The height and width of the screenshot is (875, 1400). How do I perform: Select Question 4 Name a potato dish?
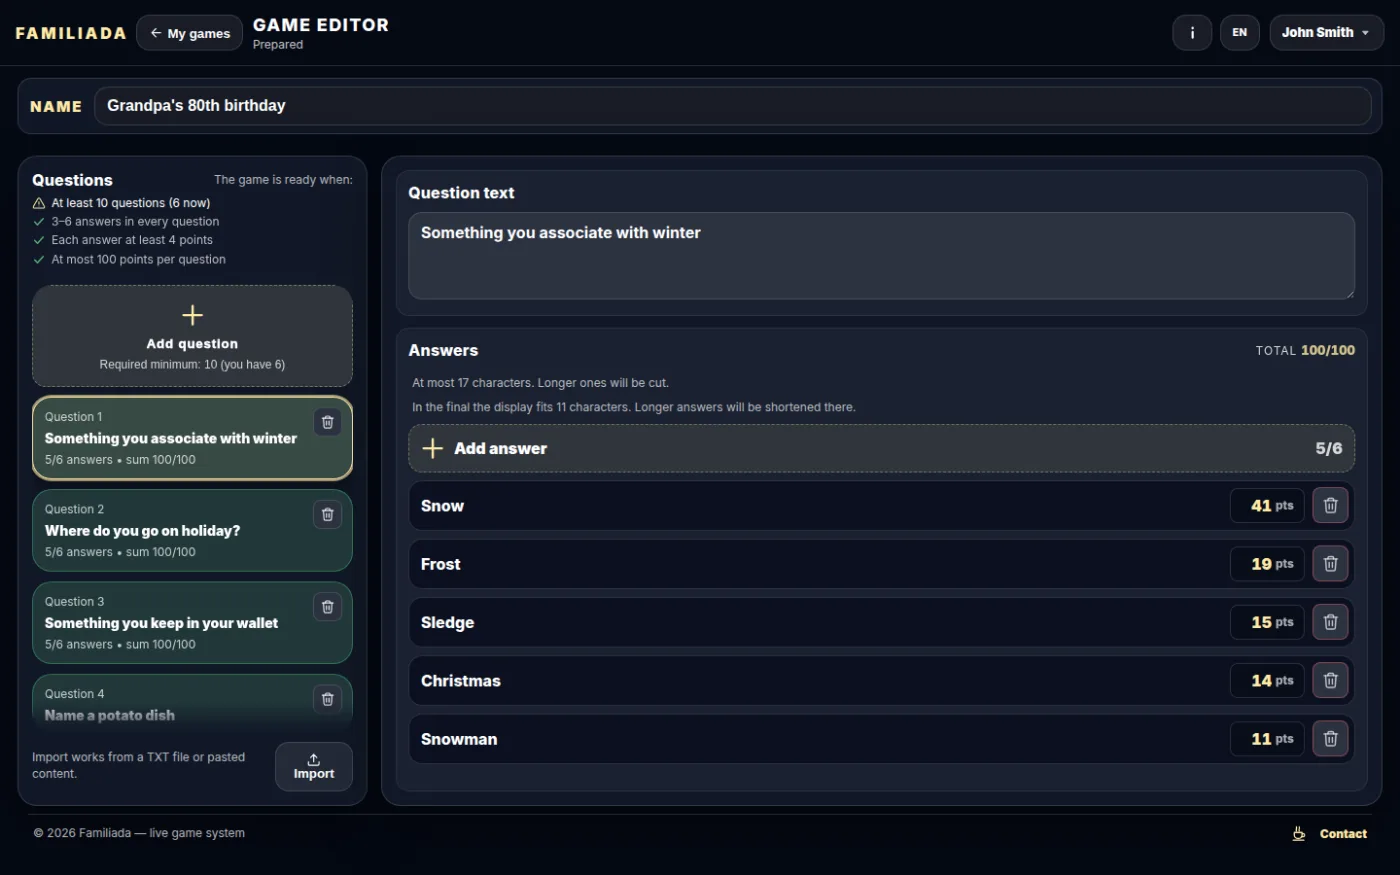(192, 700)
